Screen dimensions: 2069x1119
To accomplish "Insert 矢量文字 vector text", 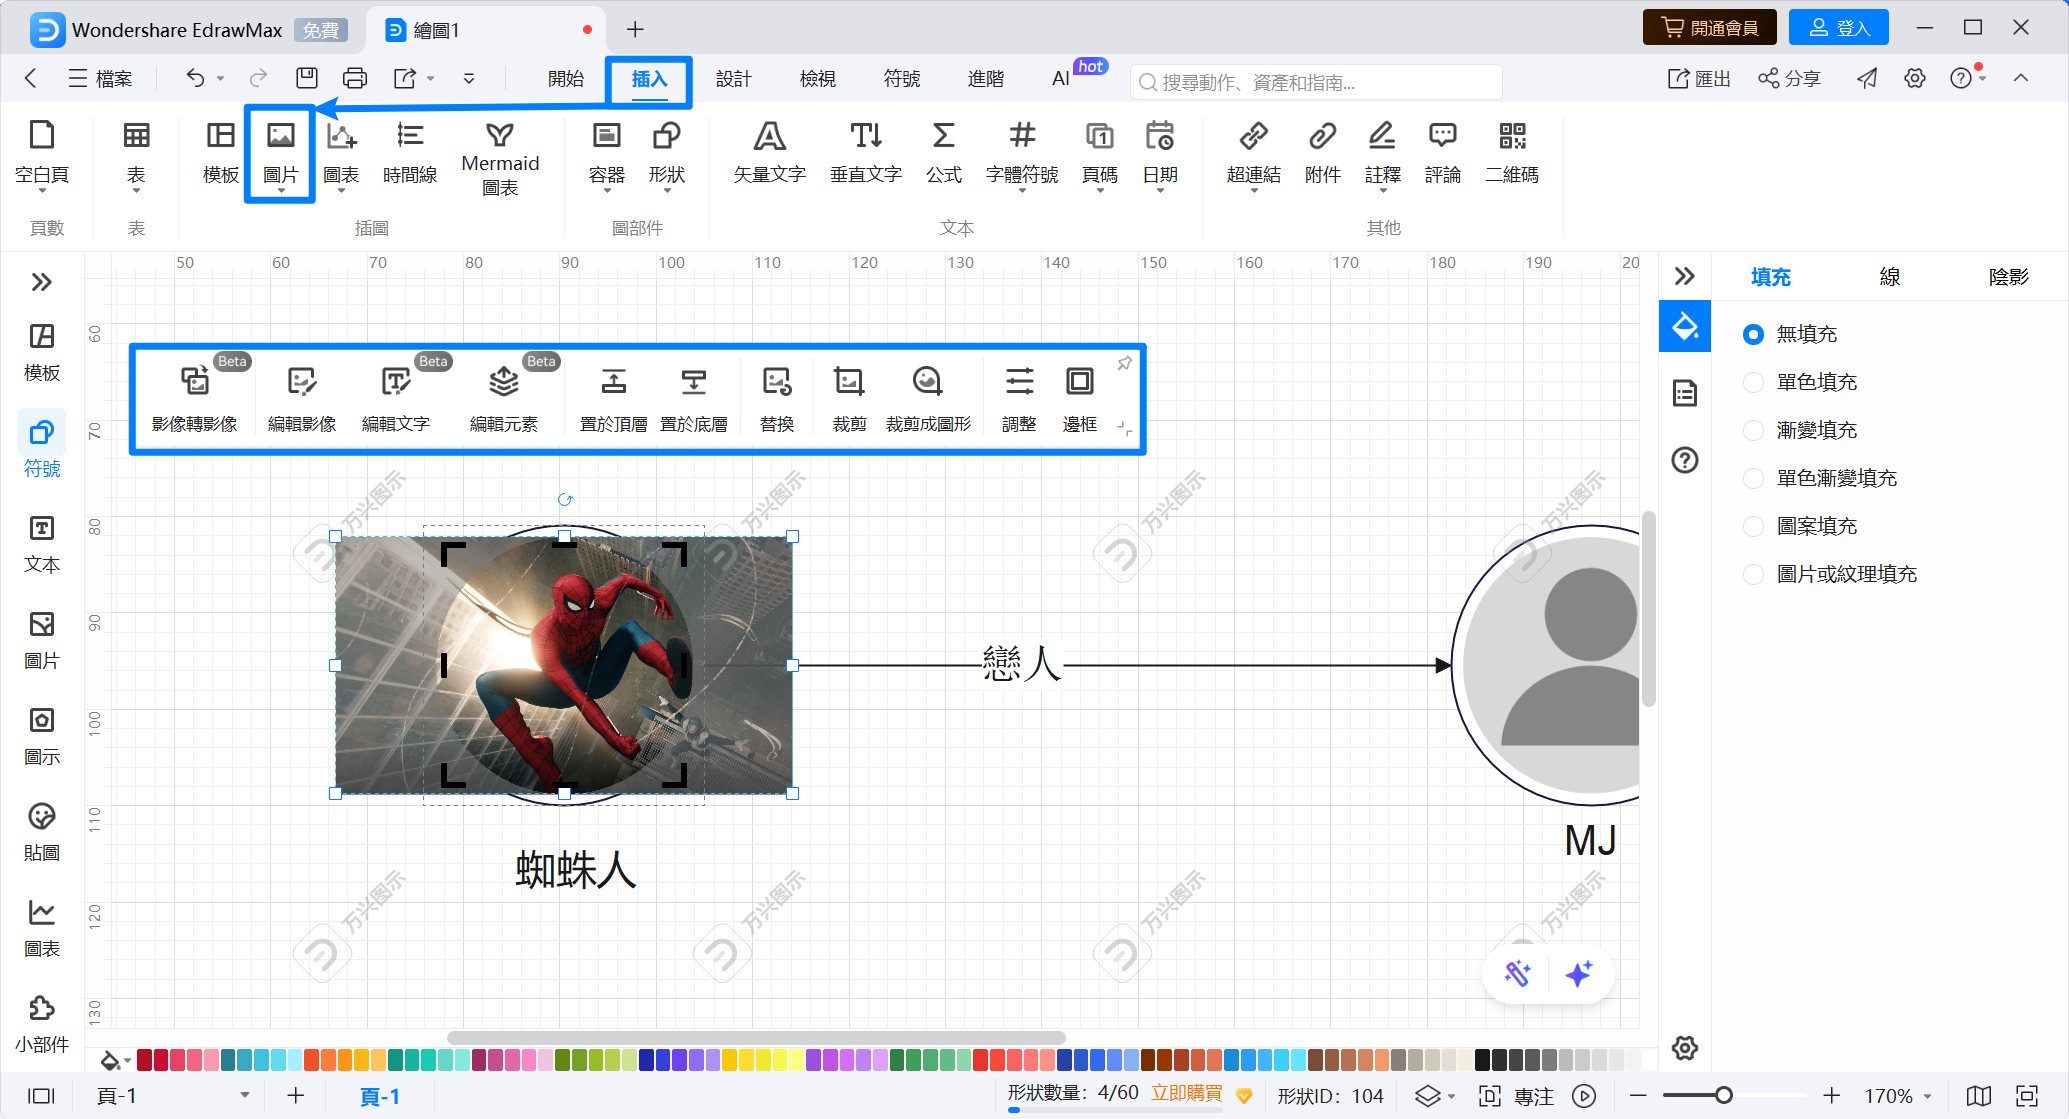I will (x=769, y=153).
